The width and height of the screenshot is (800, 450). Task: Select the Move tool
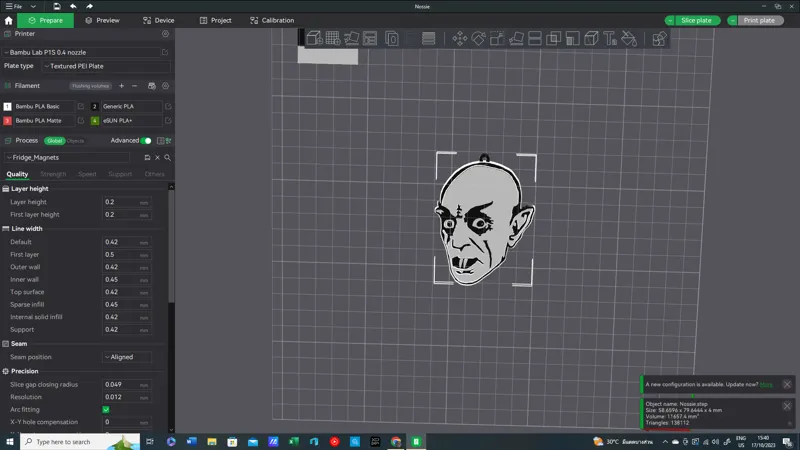click(x=460, y=38)
